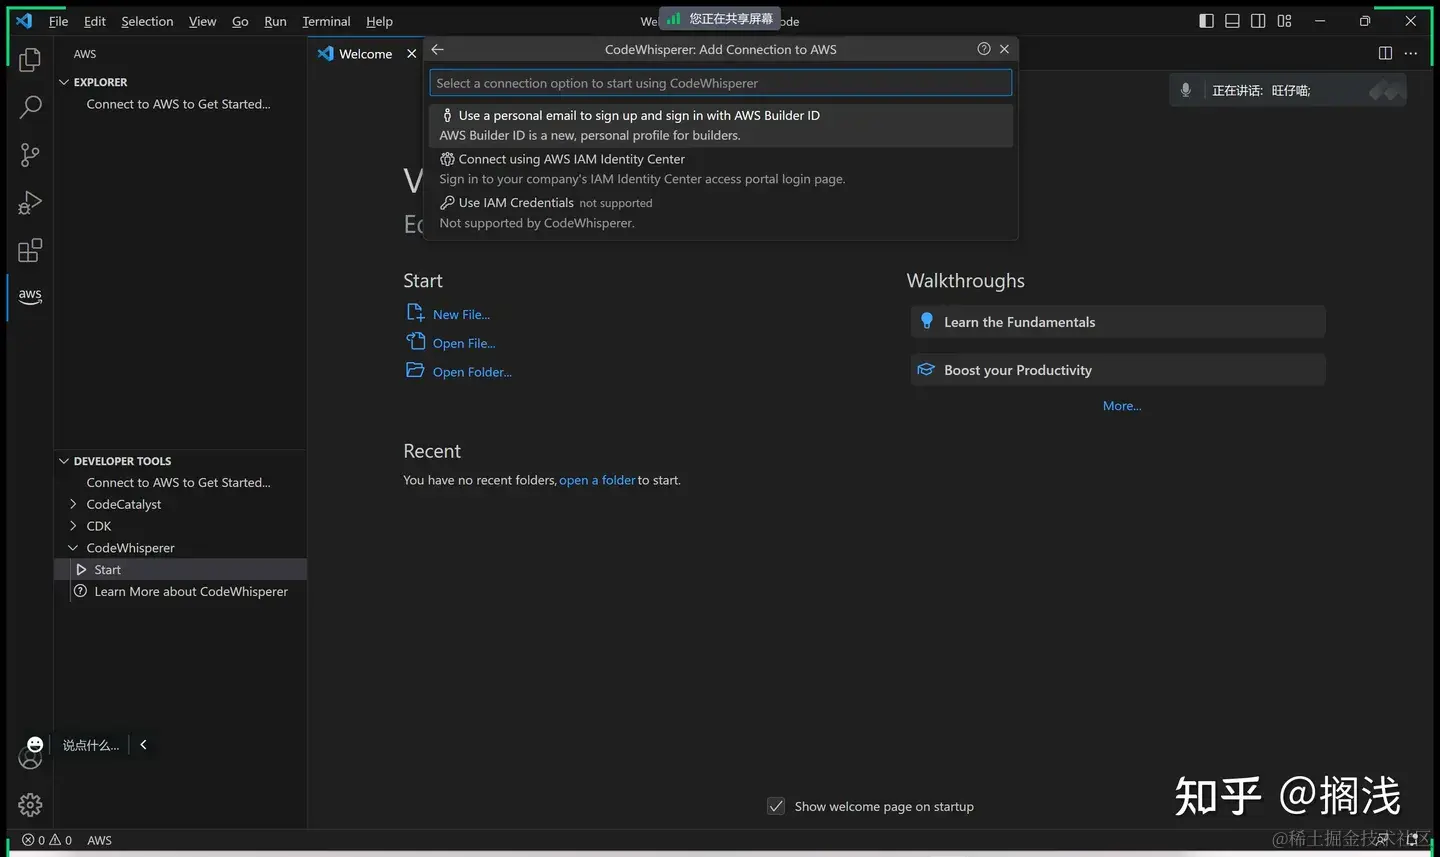1440x857 pixels.
Task: Switch to the Welcome tab
Action: pyautogui.click(x=366, y=54)
